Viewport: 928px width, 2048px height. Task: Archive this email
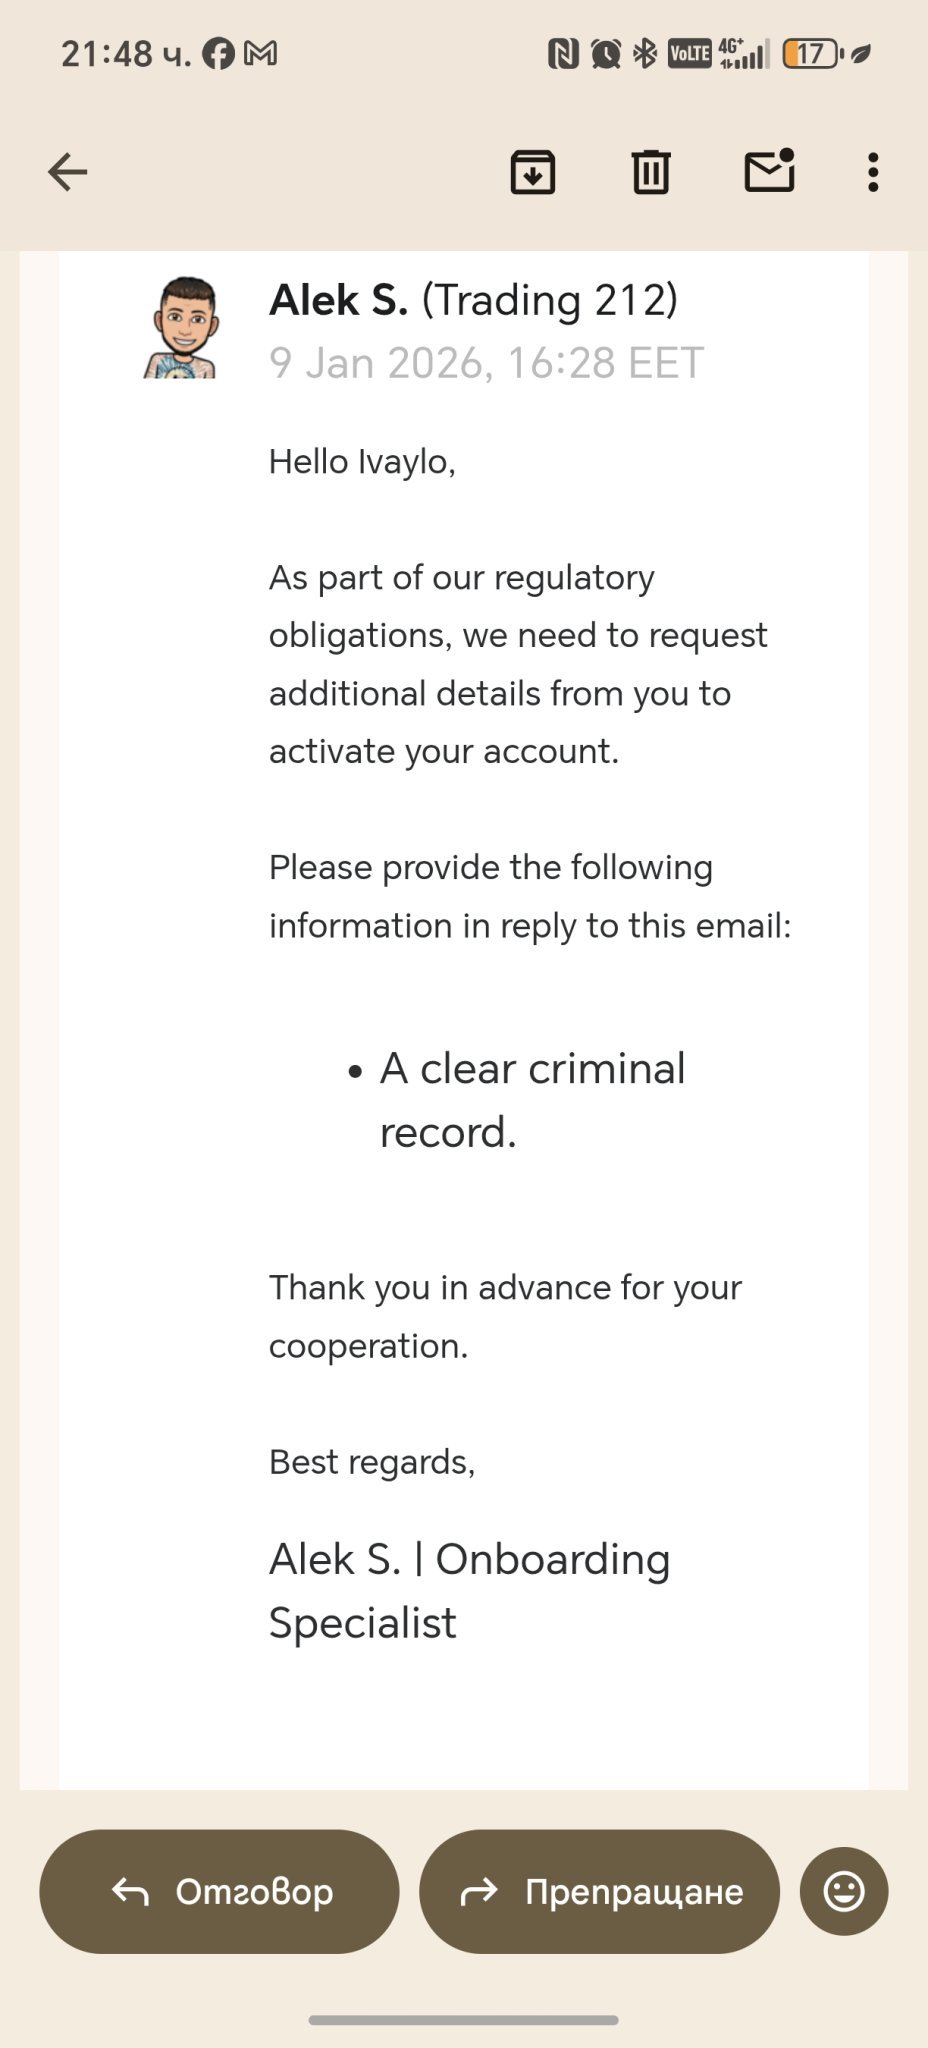533,172
